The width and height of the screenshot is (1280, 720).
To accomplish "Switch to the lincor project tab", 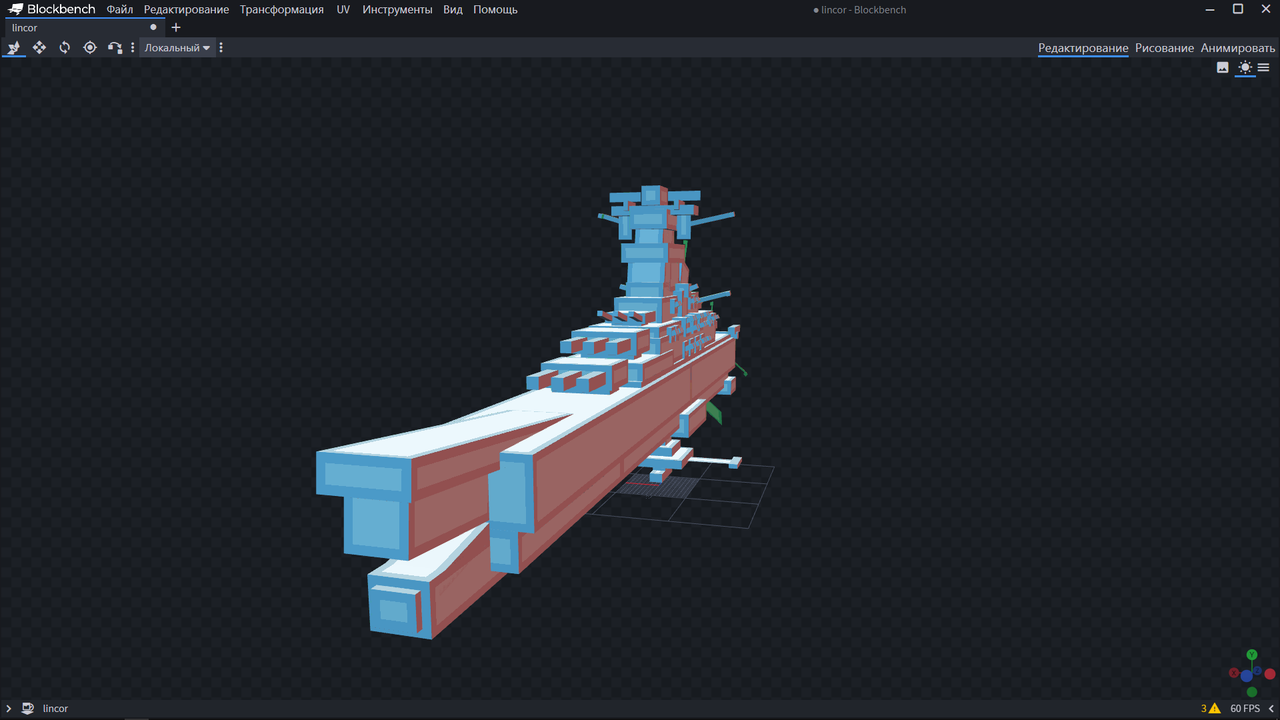I will [x=25, y=28].
